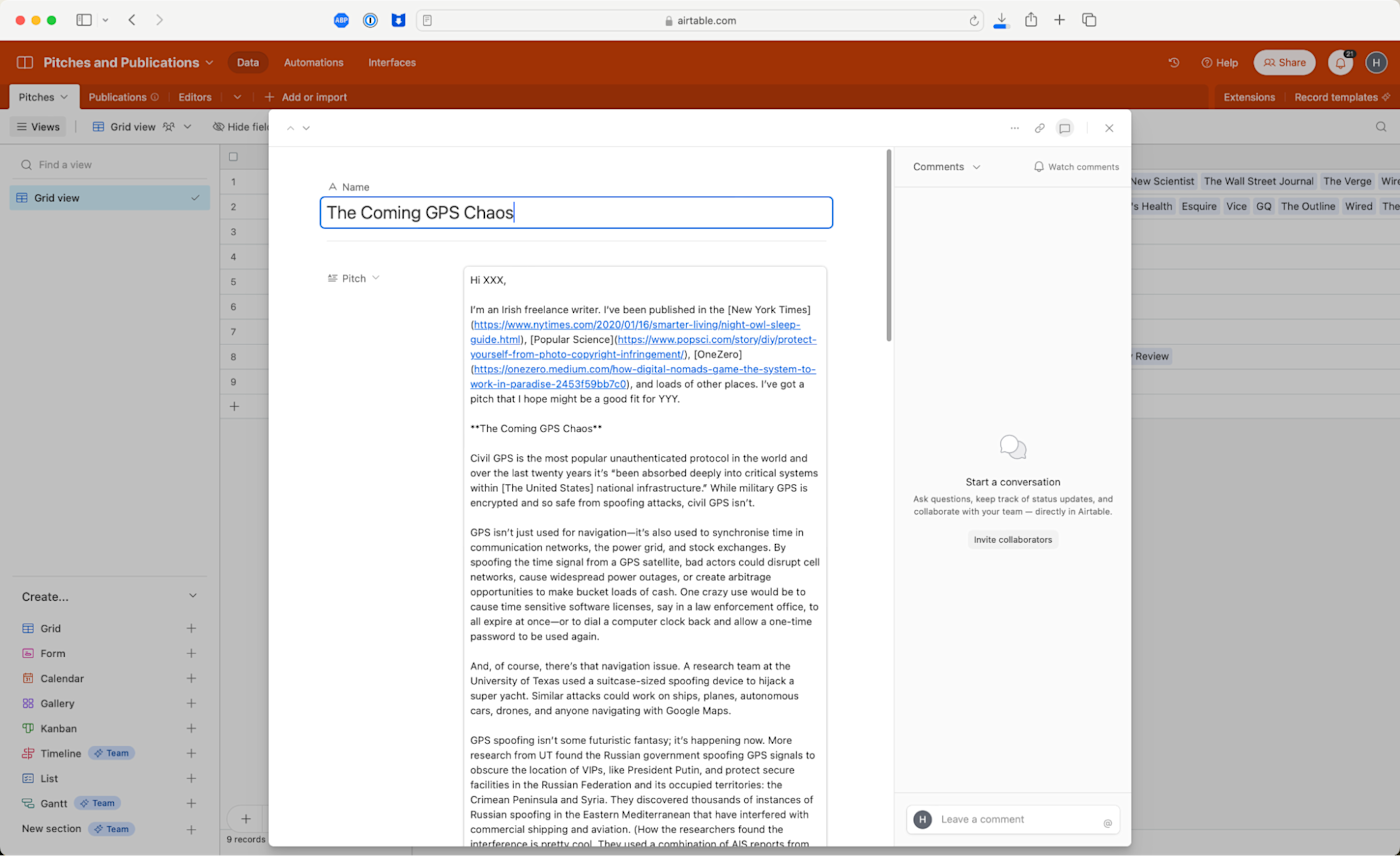This screenshot has height=856, width=1400.
Task: Toggle the Views sidebar button
Action: tap(38, 127)
